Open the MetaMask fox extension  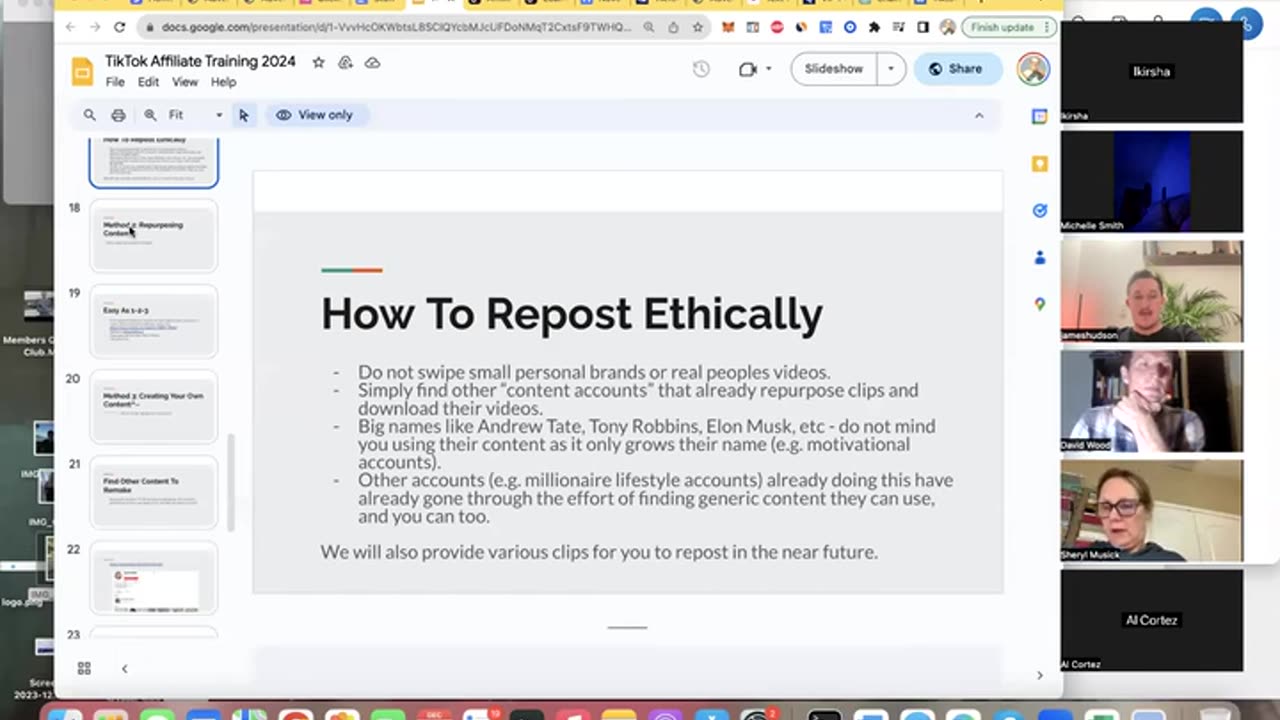pos(730,27)
